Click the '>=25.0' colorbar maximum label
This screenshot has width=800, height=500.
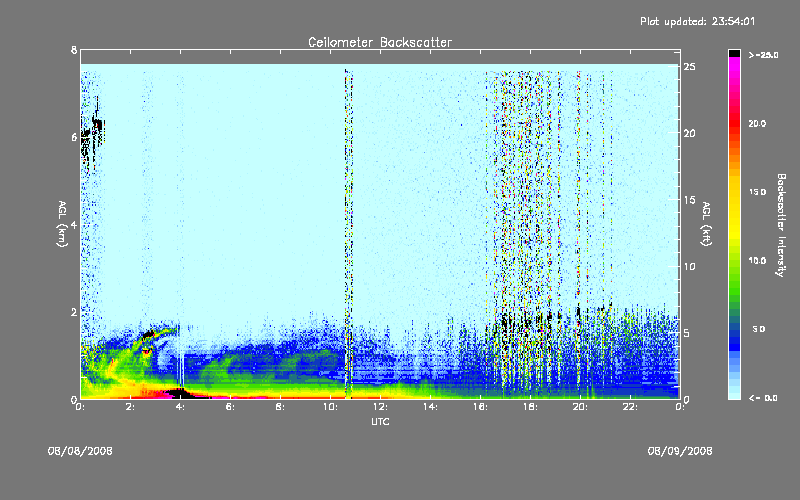763,55
